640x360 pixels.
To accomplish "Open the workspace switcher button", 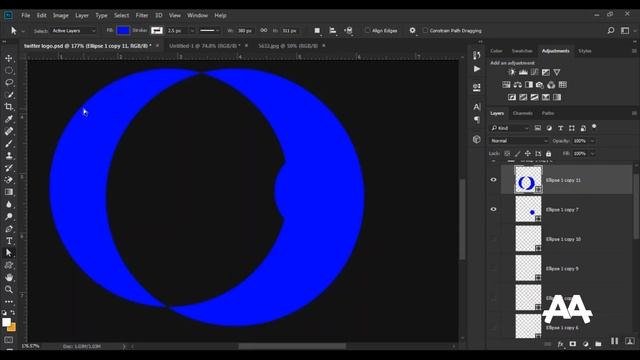I will (625, 31).
